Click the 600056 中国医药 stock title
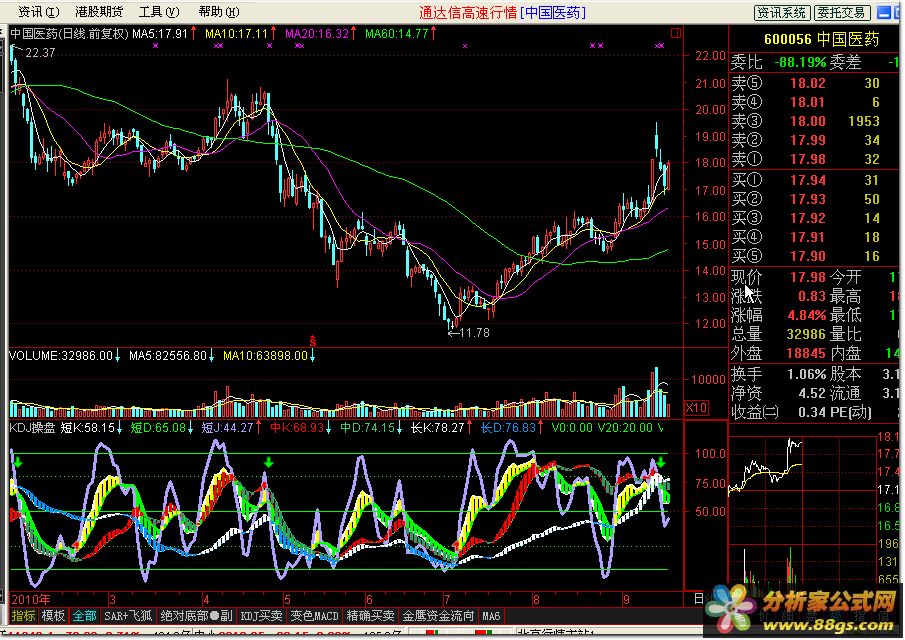This screenshot has width=905, height=640. [821, 39]
